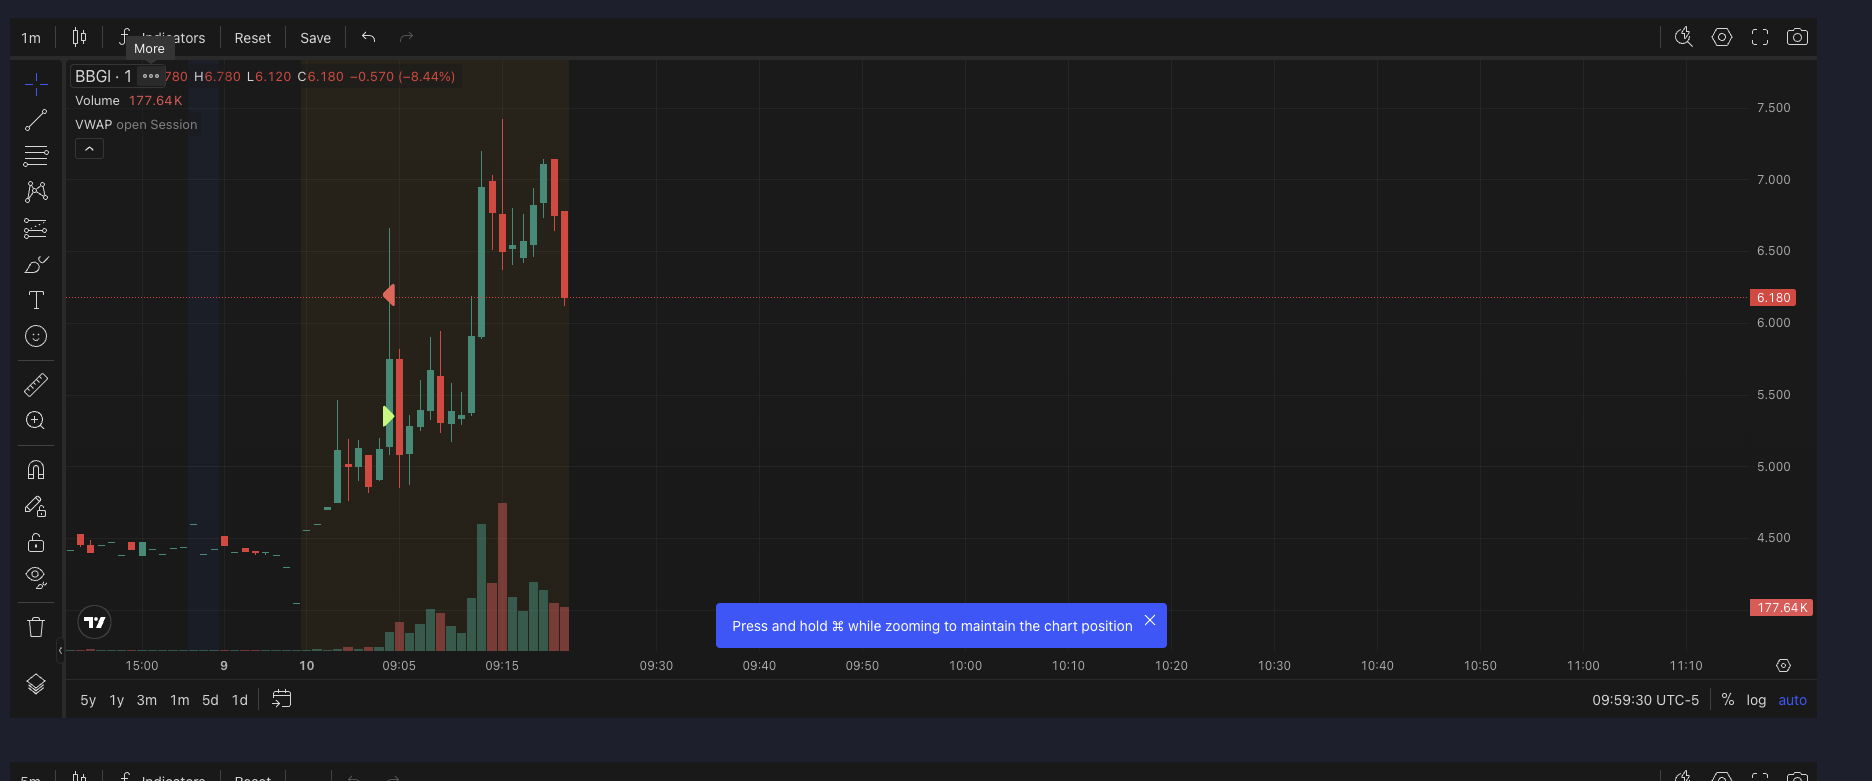Open the 1m interval dropdown
The width and height of the screenshot is (1872, 781).
[31, 38]
